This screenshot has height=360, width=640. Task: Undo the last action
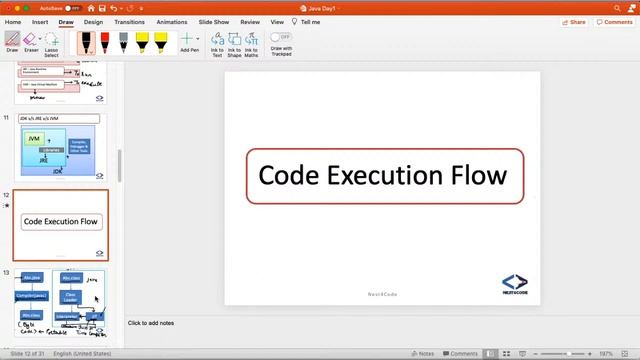click(113, 8)
